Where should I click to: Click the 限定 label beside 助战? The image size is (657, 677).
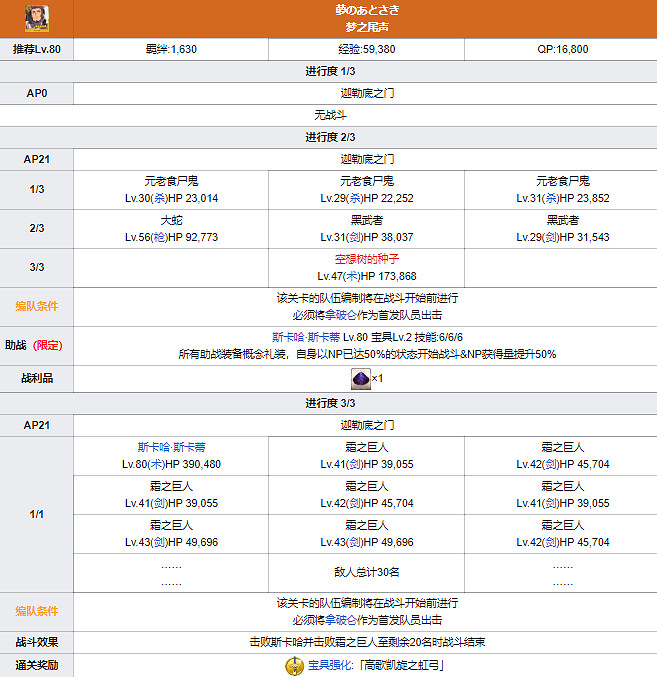[x=48, y=345]
